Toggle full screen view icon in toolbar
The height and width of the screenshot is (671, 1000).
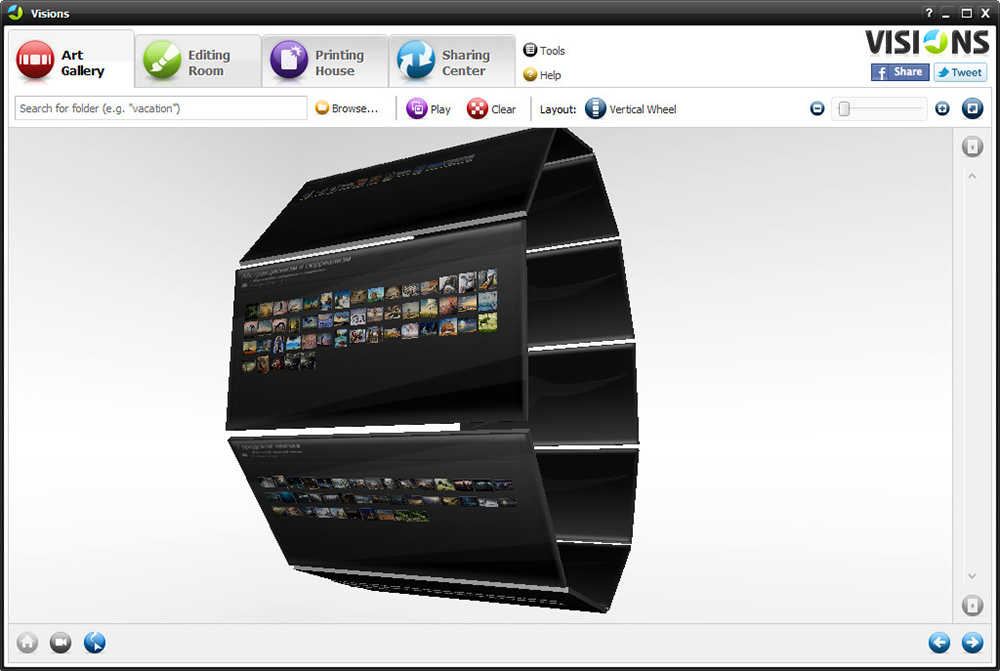click(x=972, y=108)
